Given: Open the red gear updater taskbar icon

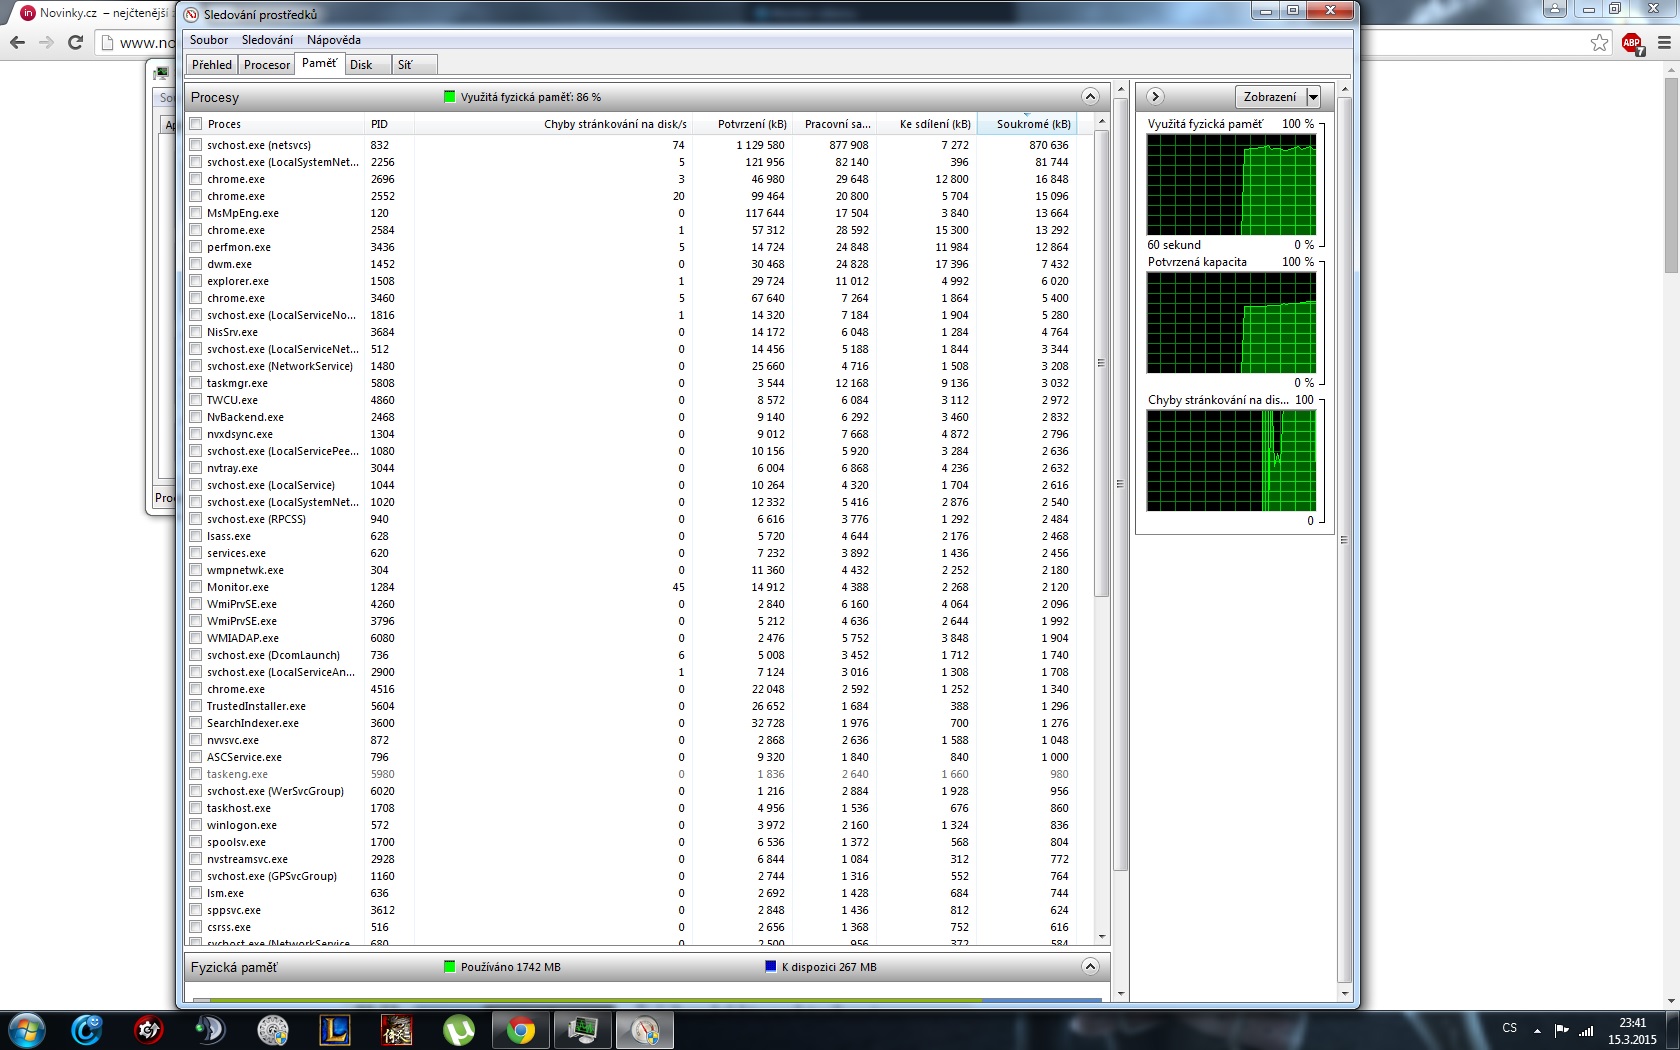Looking at the screenshot, I should pos(149,1029).
